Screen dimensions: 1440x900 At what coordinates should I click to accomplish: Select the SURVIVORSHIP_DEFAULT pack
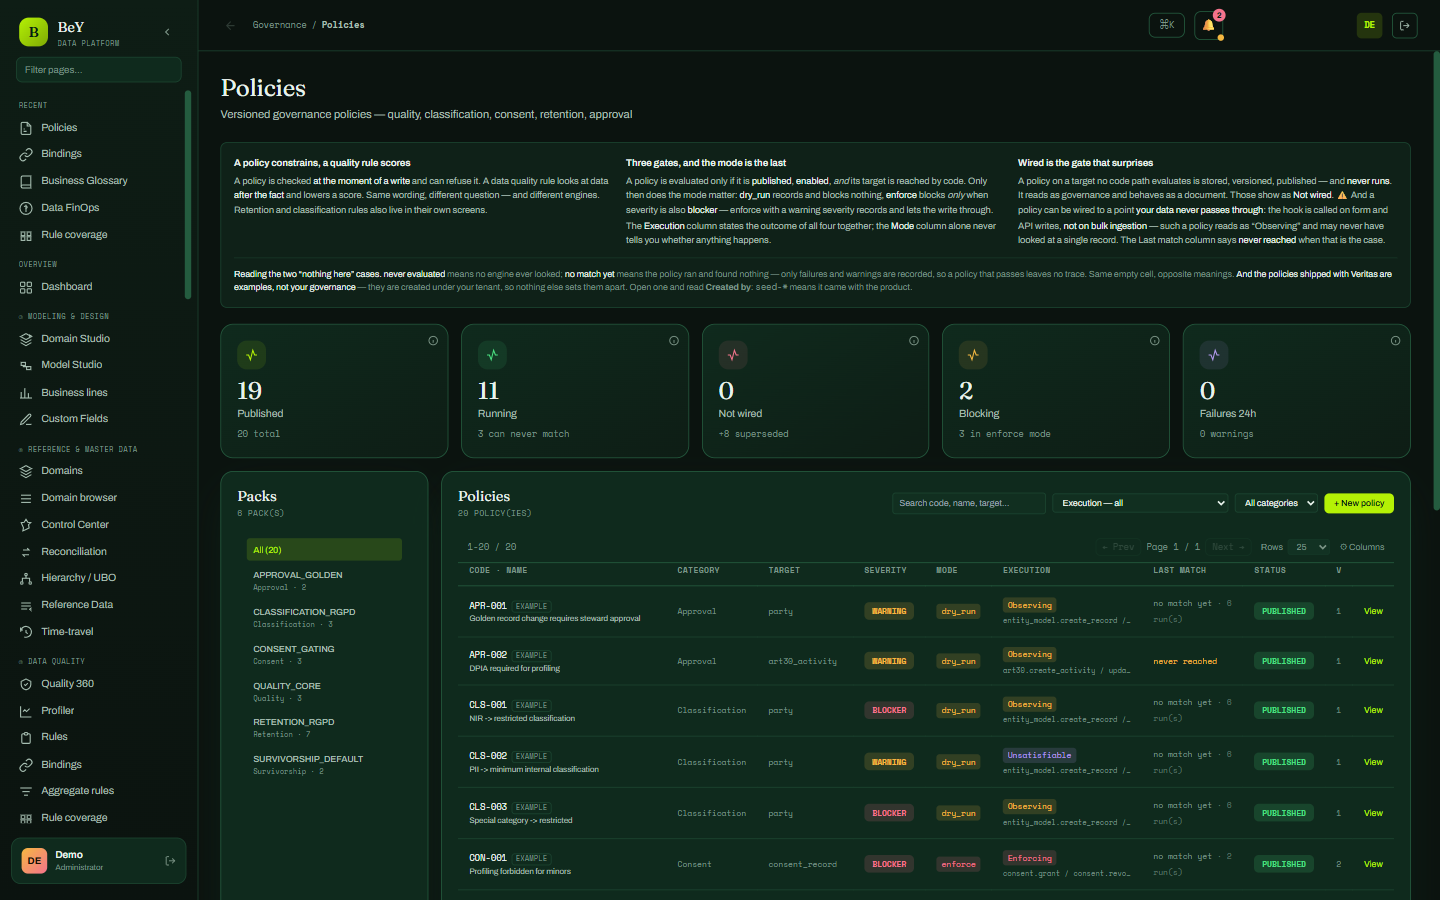pyautogui.click(x=324, y=765)
